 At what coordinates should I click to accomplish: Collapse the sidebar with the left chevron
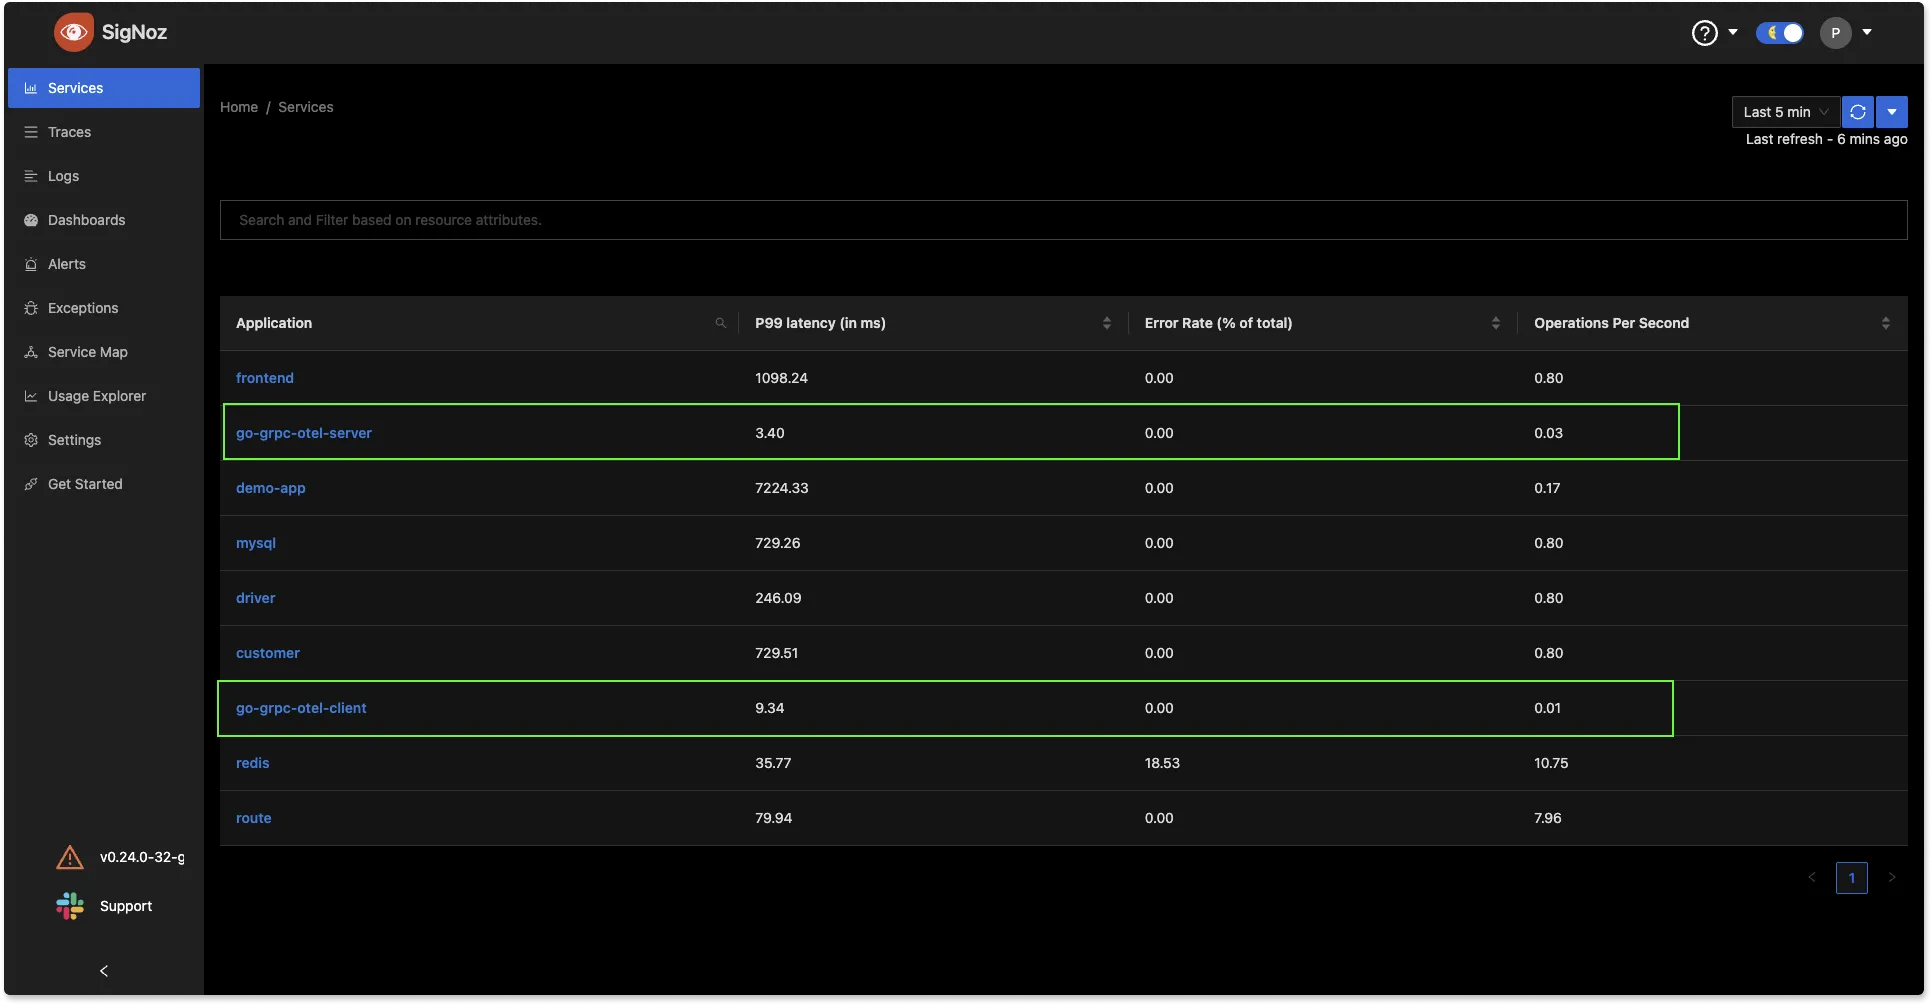coord(104,971)
